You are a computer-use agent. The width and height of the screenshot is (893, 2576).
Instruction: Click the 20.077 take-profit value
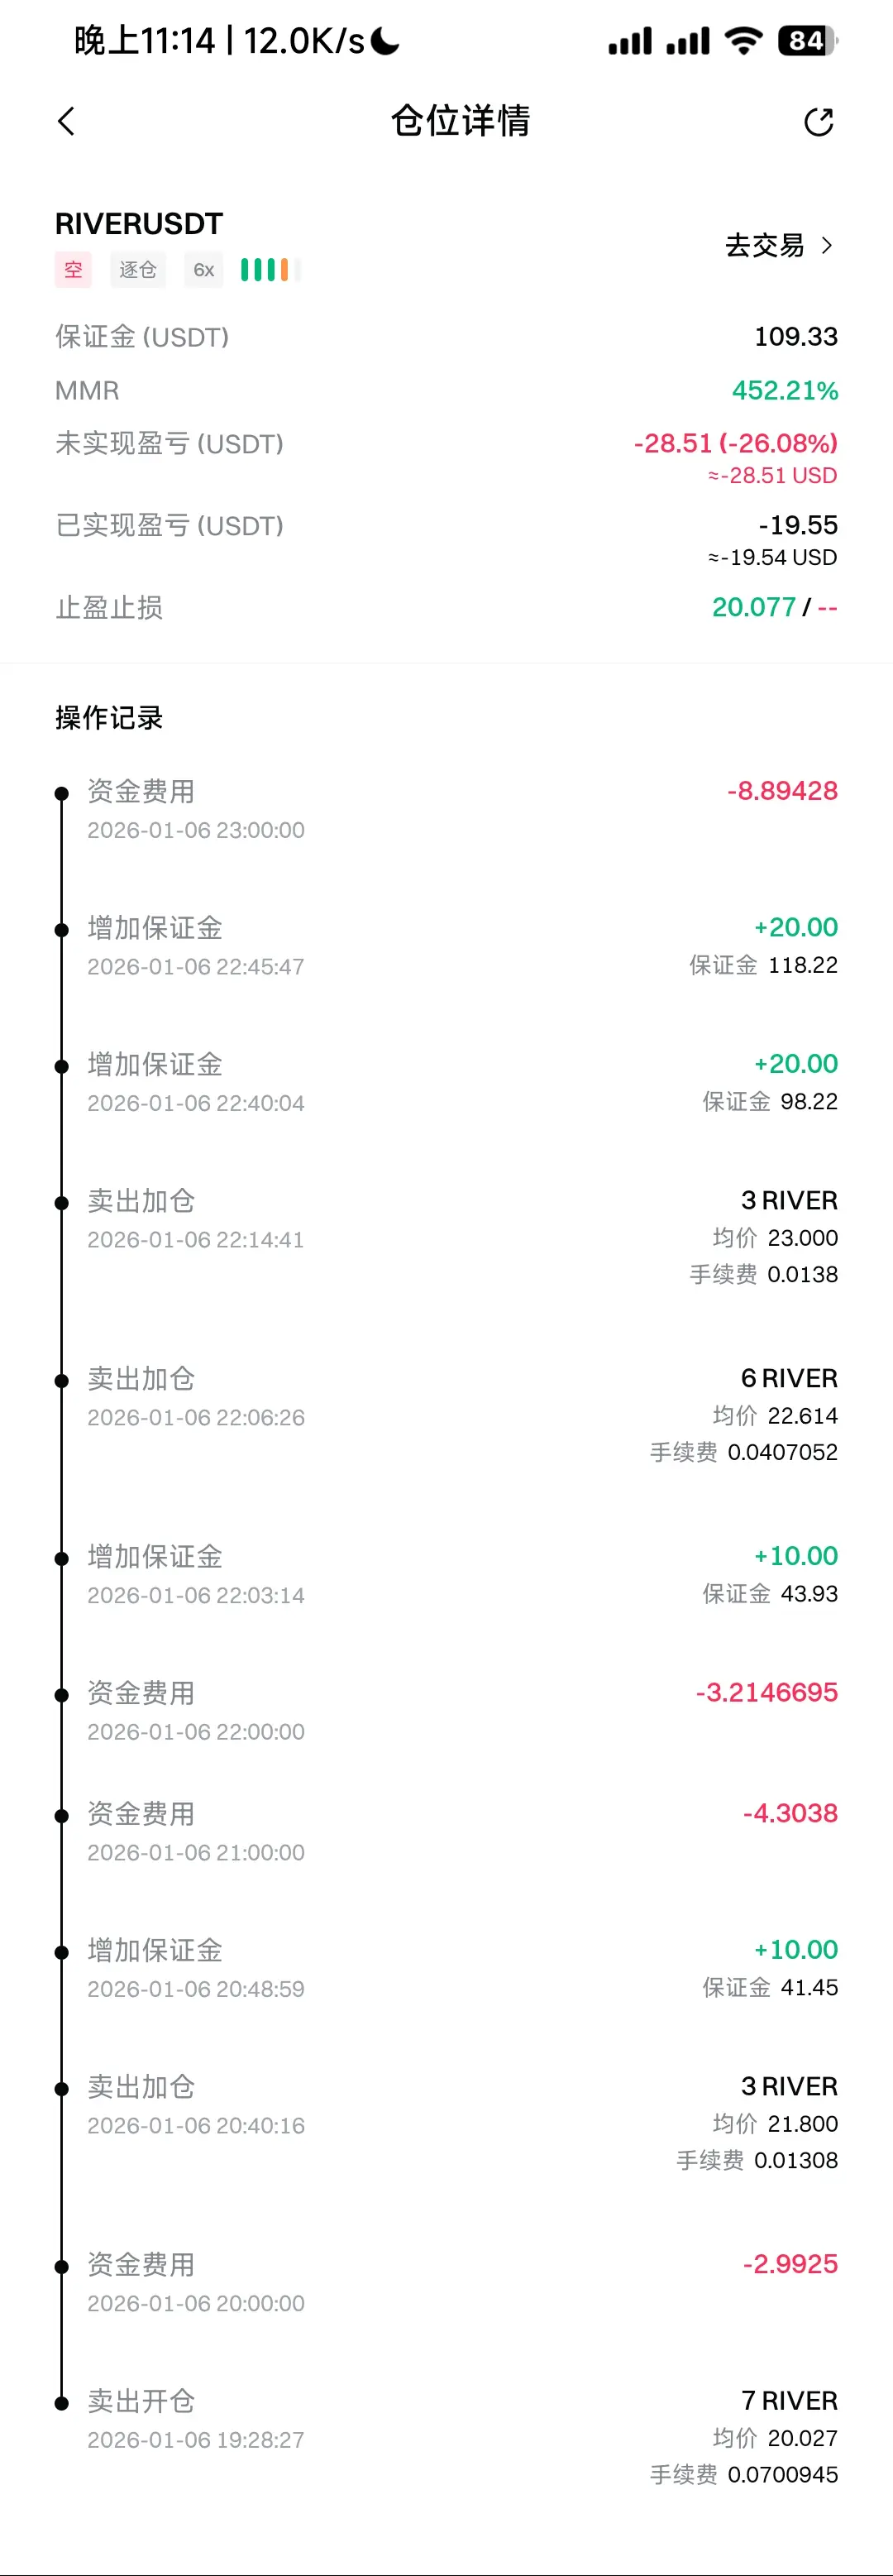click(x=754, y=607)
